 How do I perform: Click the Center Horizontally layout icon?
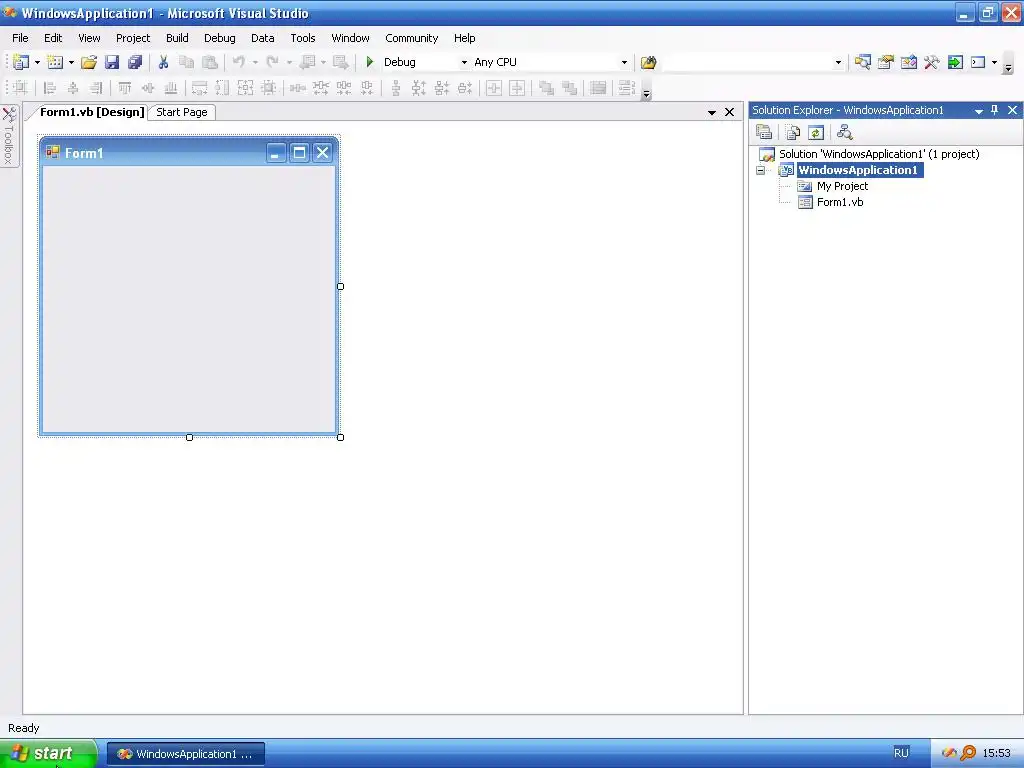(x=494, y=88)
